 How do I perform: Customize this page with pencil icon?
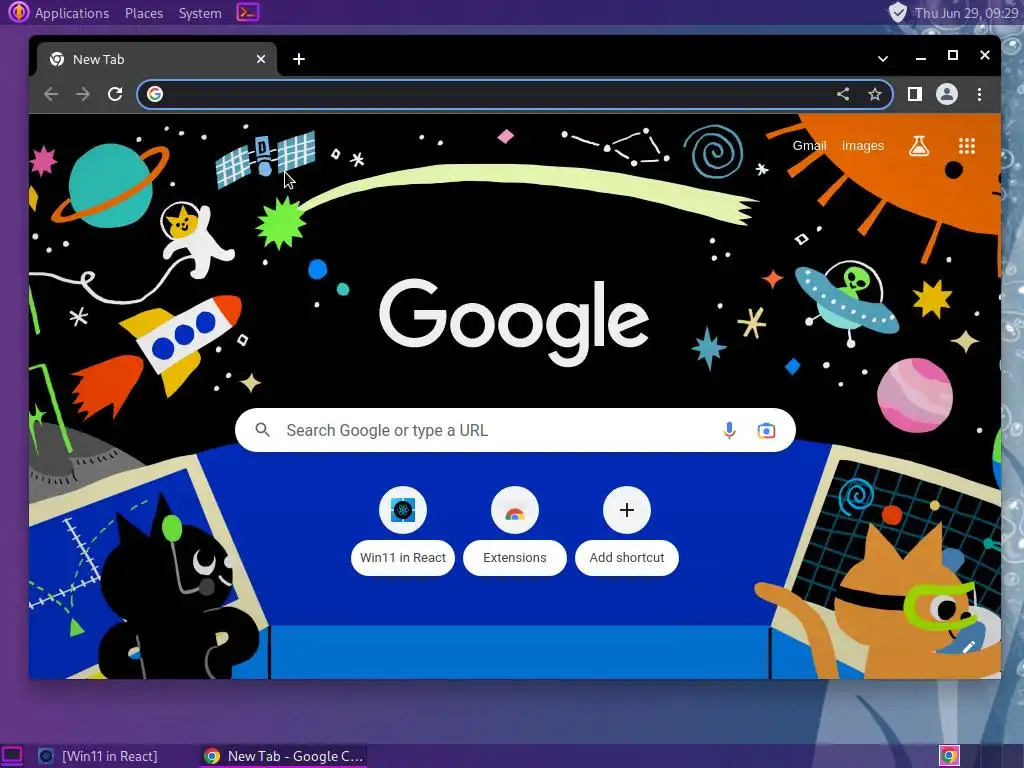(x=968, y=647)
